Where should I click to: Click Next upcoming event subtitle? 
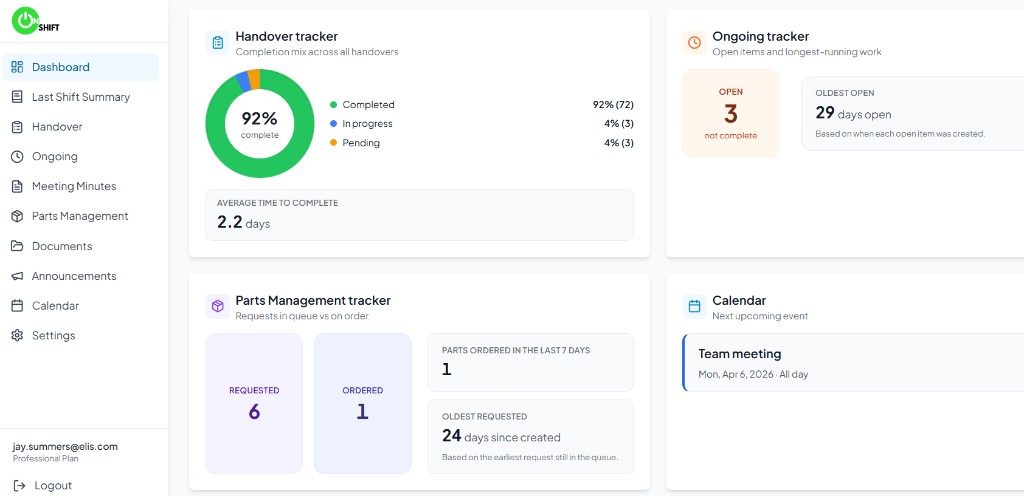760,316
